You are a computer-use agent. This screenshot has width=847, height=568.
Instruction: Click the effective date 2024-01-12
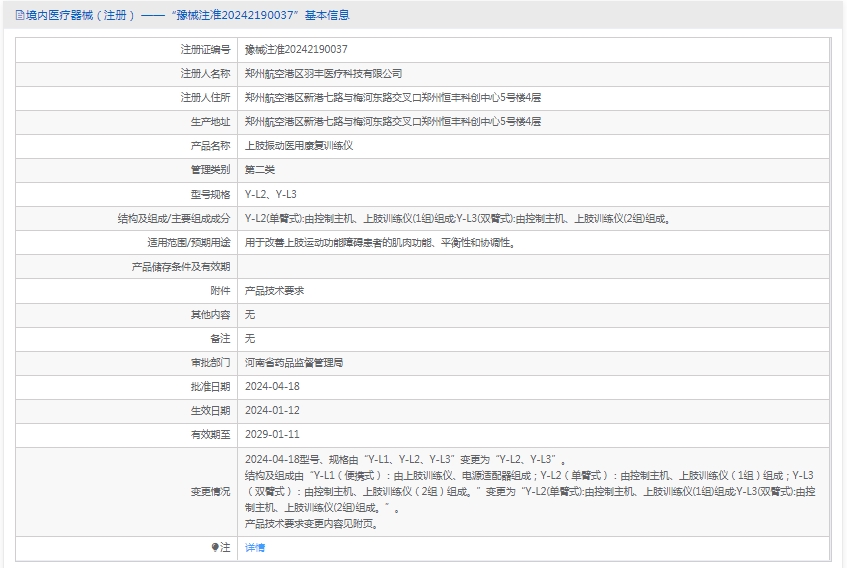pos(272,411)
